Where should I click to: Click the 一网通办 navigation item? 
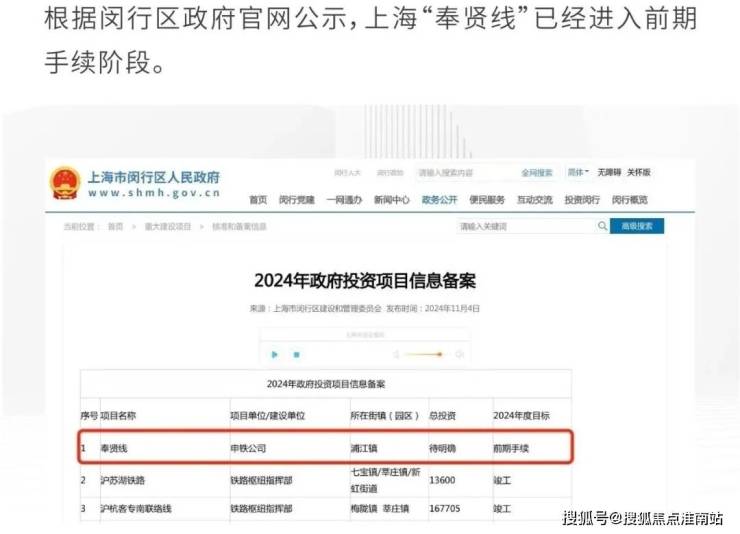point(345,200)
